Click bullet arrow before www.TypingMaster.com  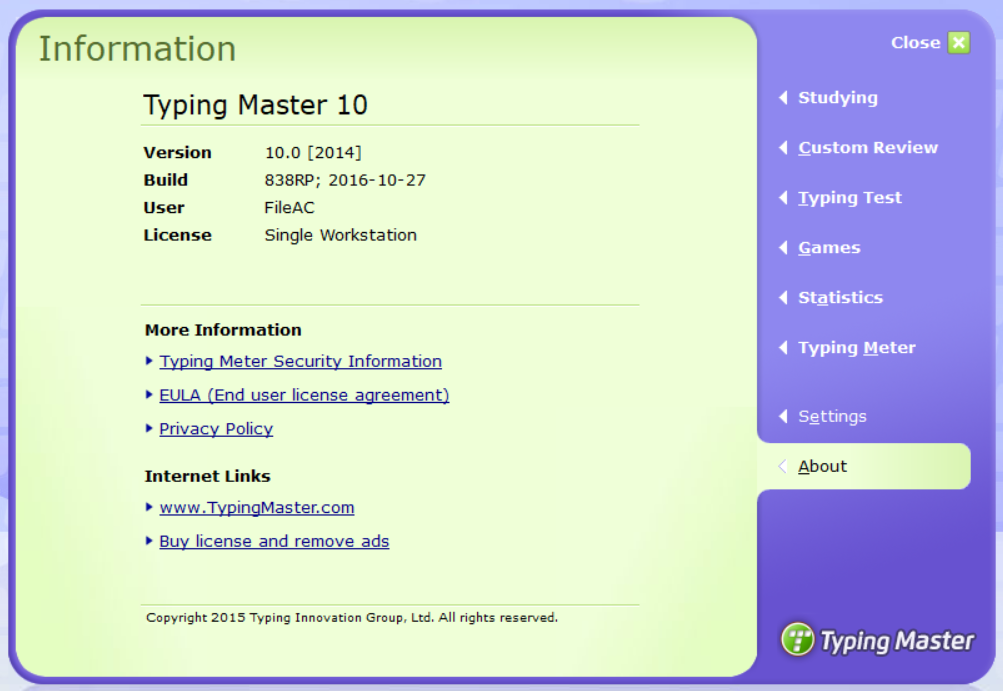[149, 507]
